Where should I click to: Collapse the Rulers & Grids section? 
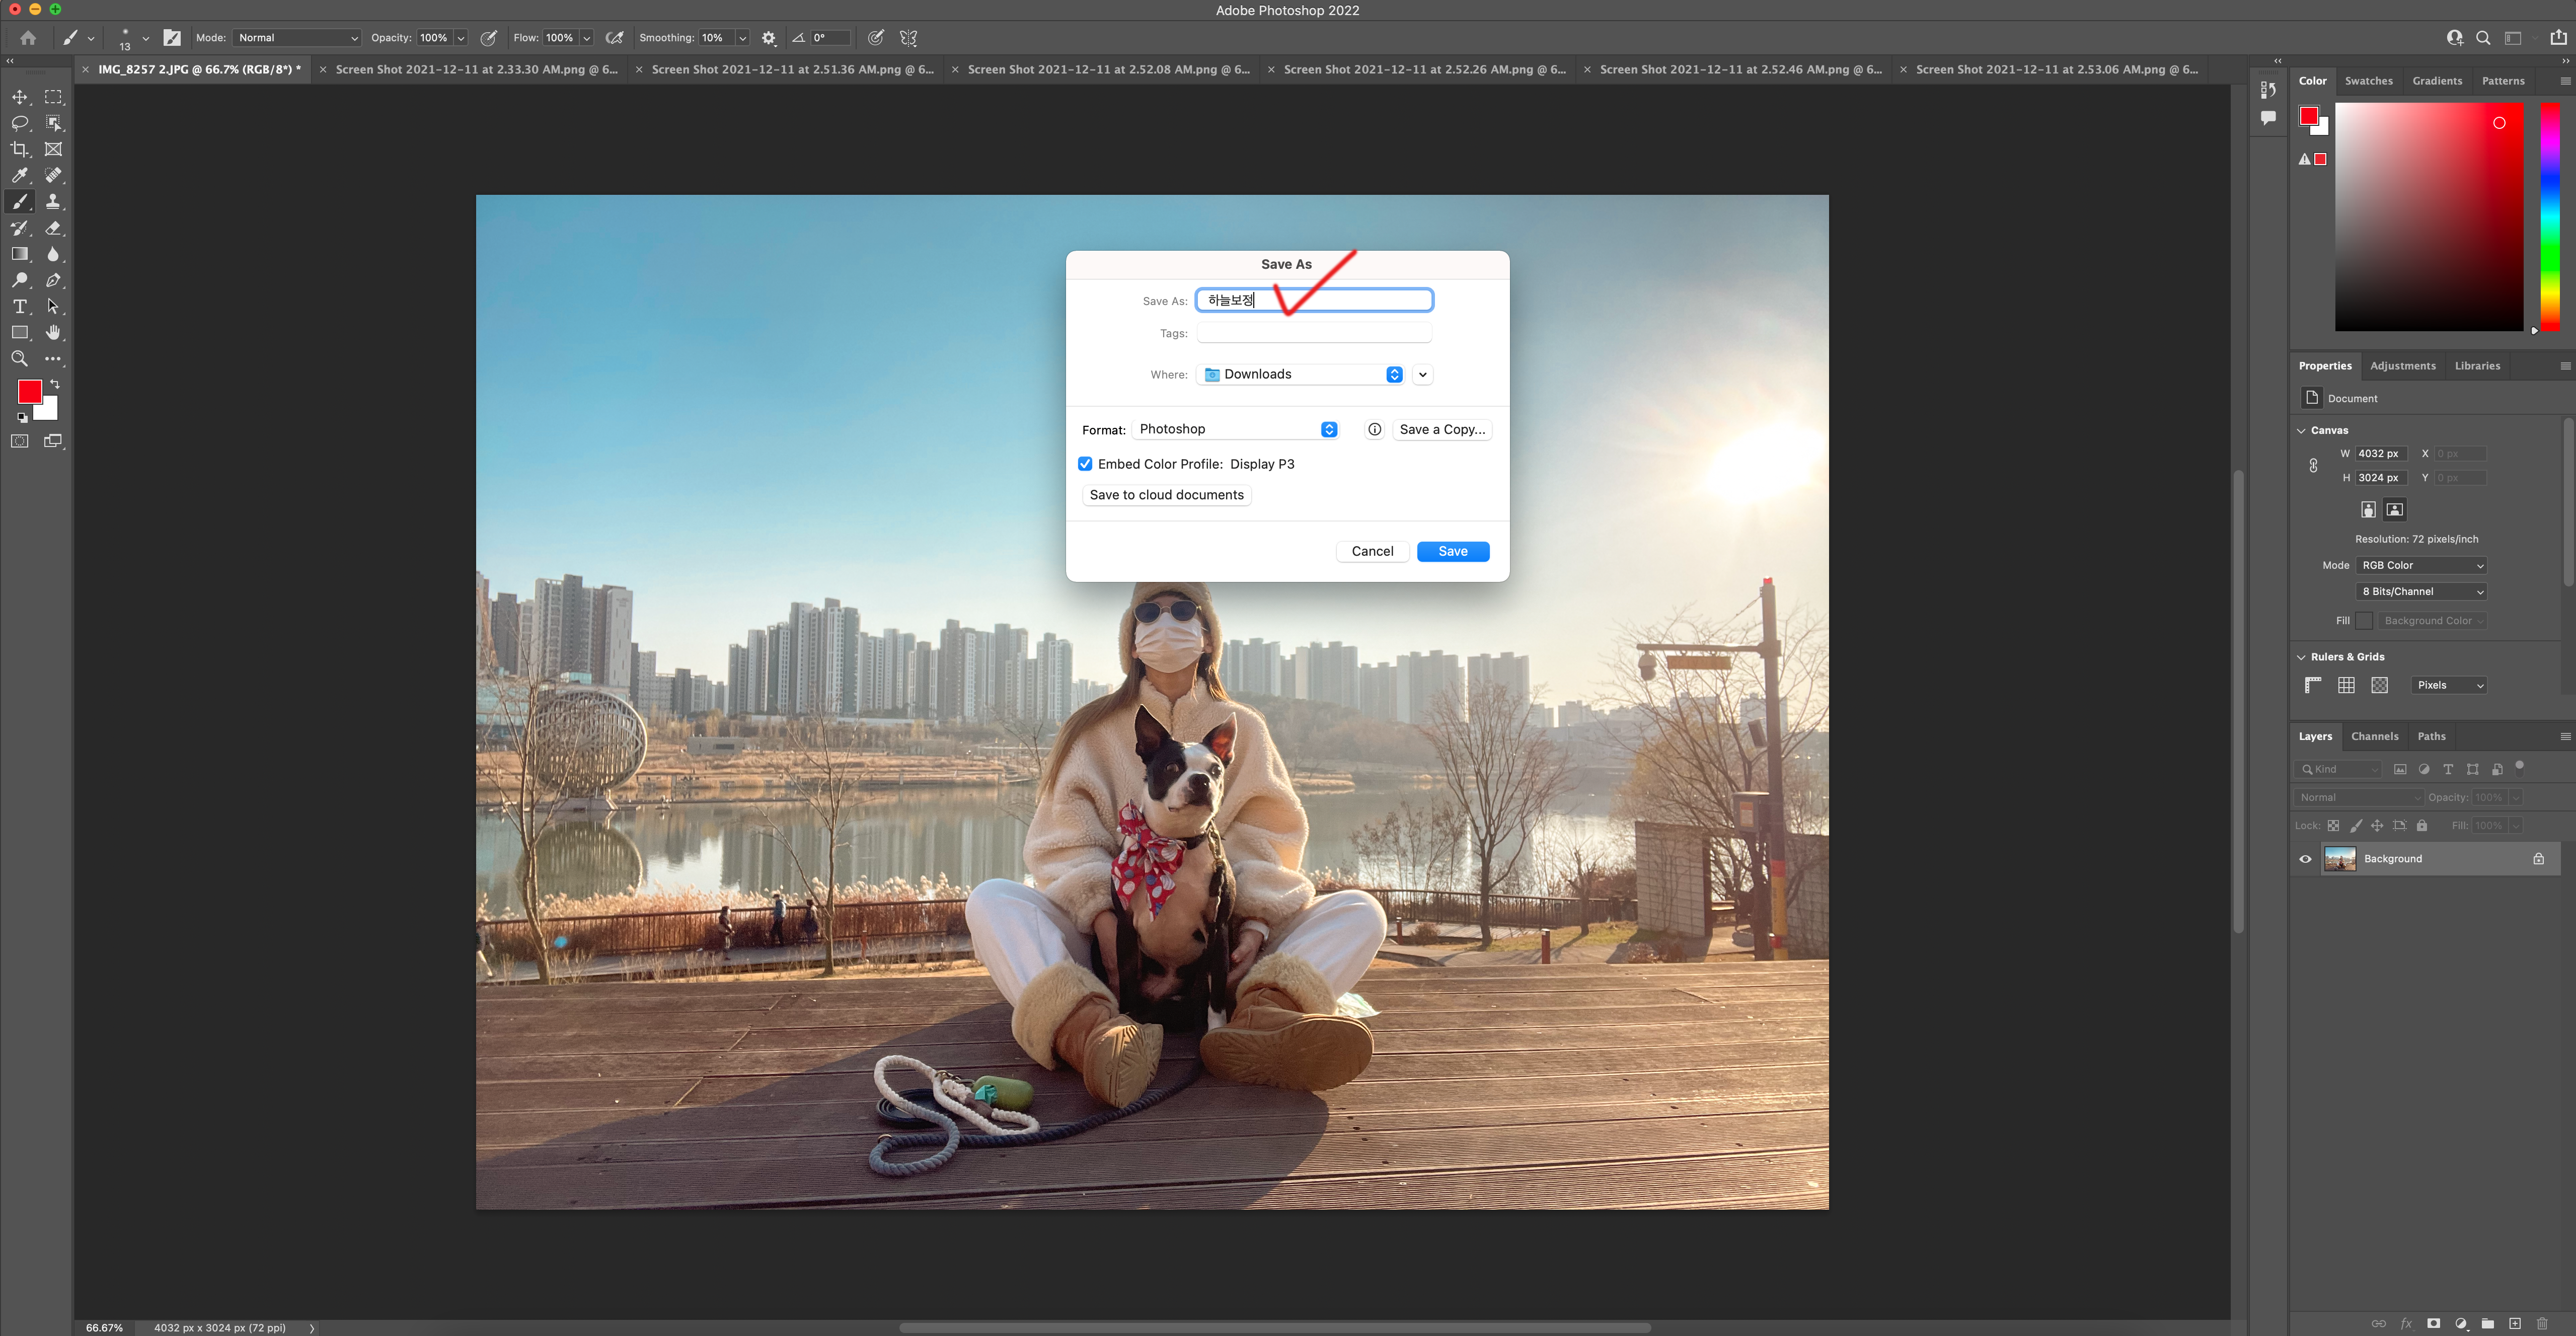[2302, 657]
